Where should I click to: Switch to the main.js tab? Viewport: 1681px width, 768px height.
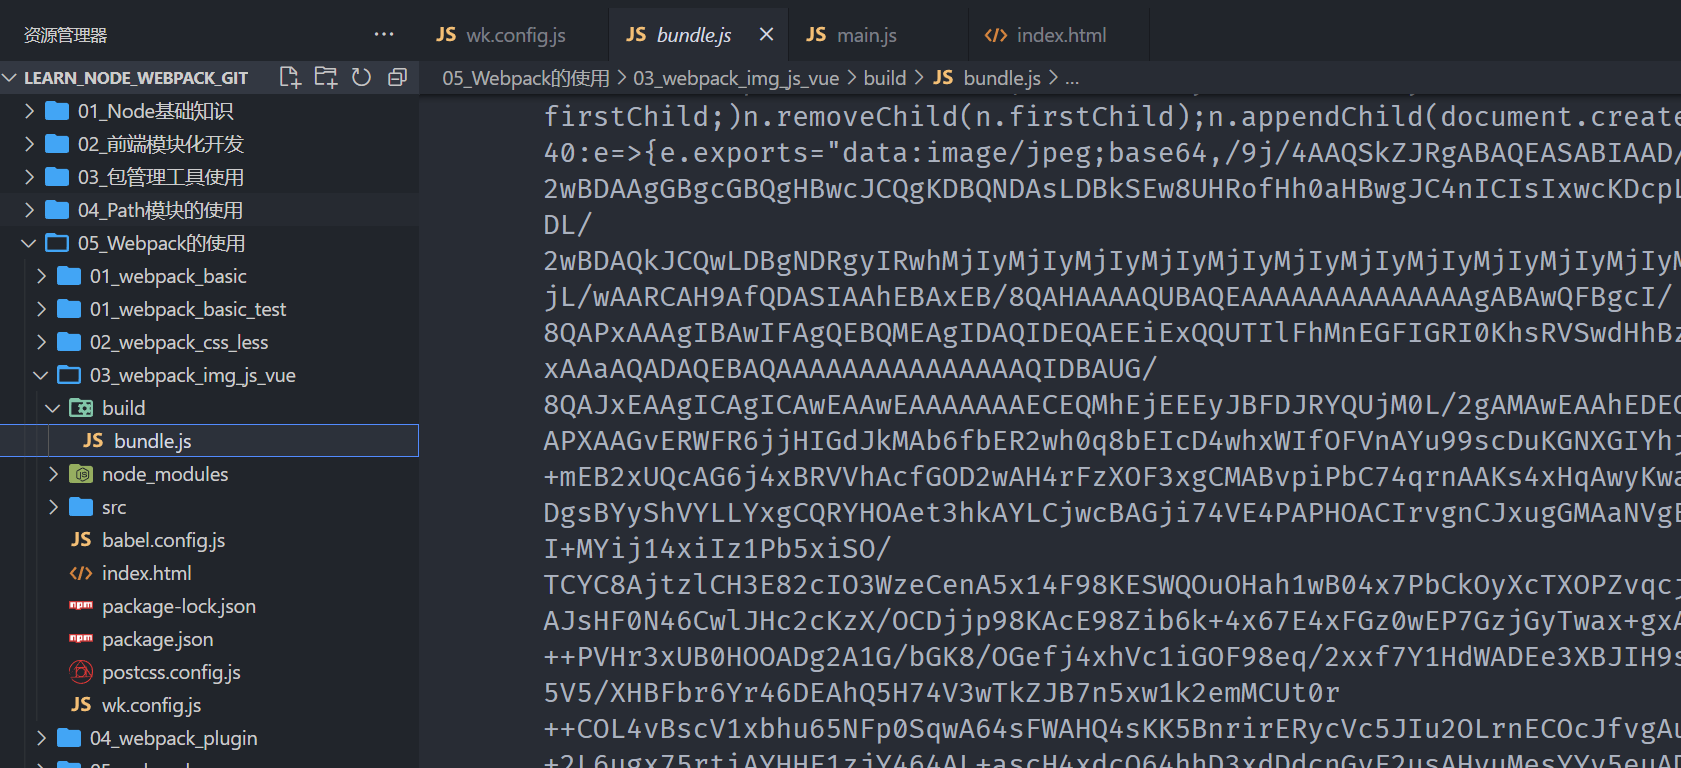coord(852,35)
